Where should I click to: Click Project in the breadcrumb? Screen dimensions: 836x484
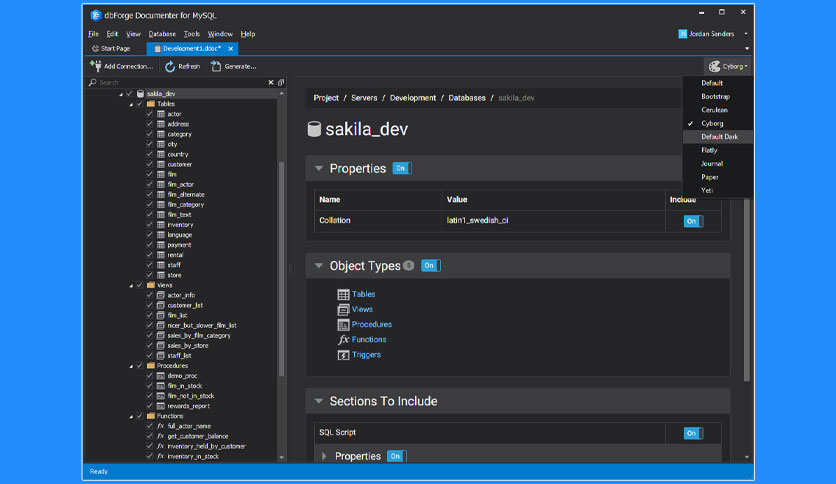pos(326,98)
